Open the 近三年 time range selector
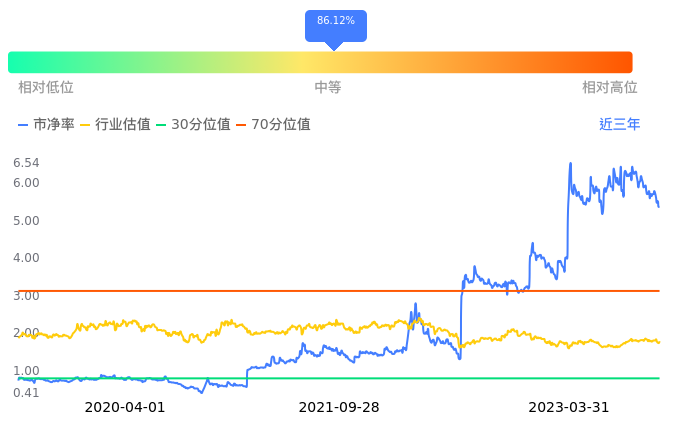 (x=619, y=125)
